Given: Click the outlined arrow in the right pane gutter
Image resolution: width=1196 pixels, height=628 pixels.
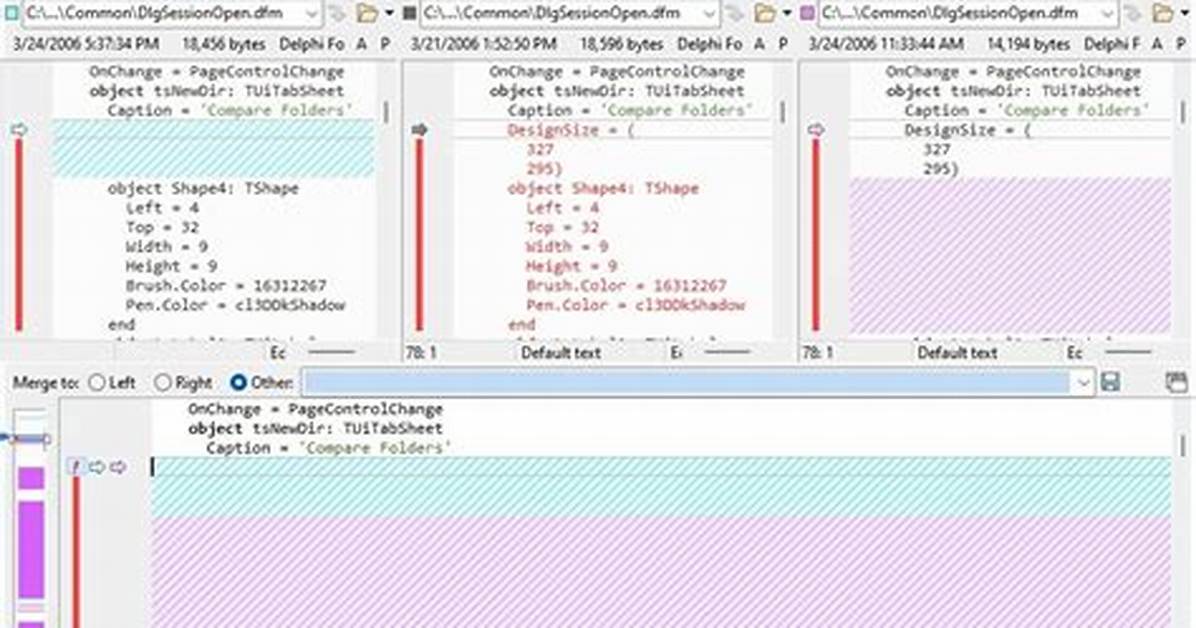Looking at the screenshot, I should (x=815, y=130).
